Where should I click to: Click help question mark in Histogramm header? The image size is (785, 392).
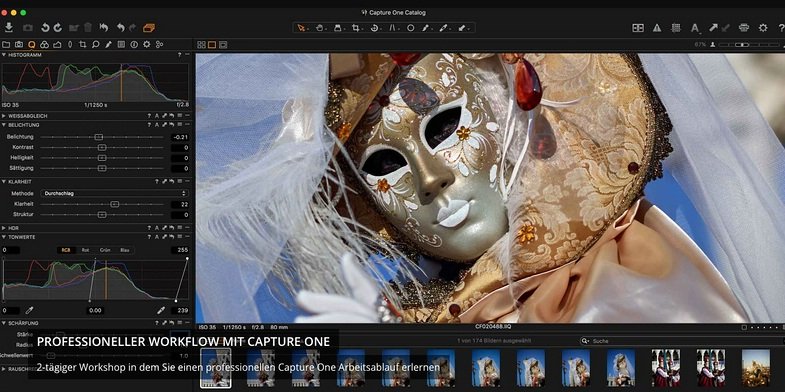(x=179, y=55)
